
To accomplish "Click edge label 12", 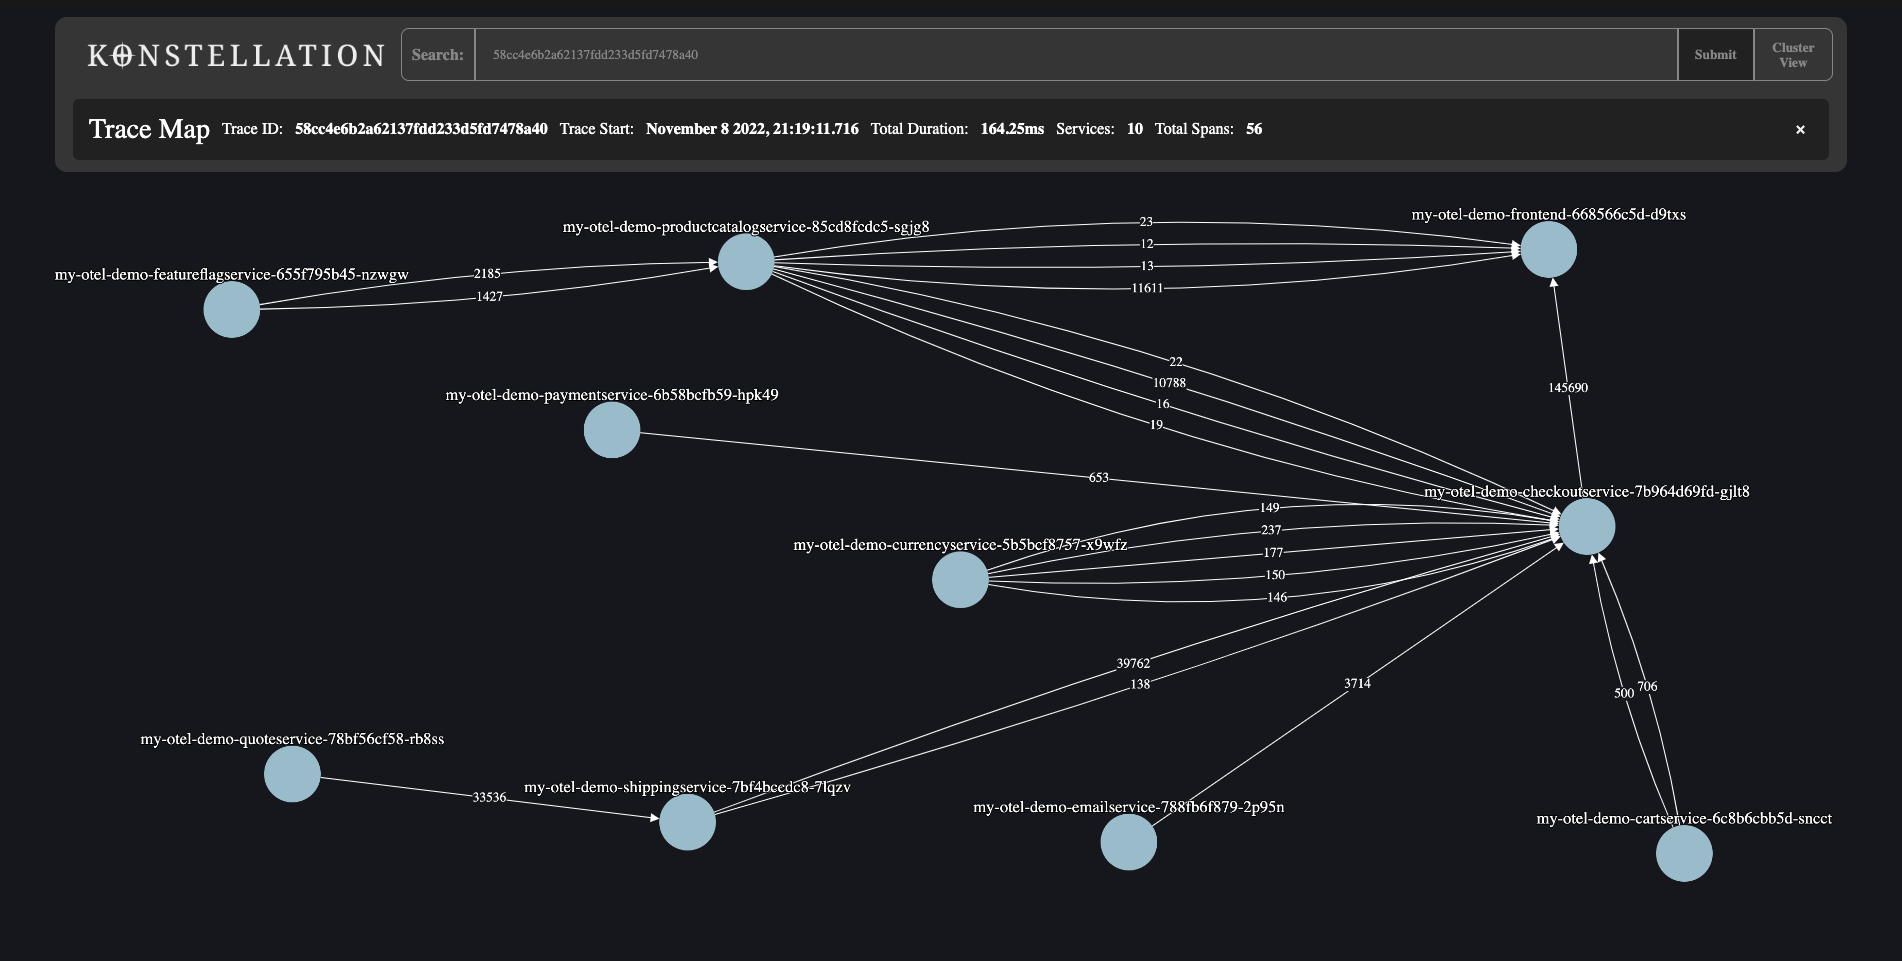I will [x=1147, y=244].
